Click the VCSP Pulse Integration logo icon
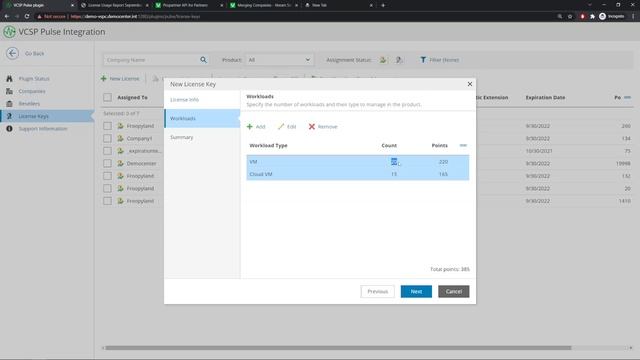The image size is (640, 360). coord(9,32)
